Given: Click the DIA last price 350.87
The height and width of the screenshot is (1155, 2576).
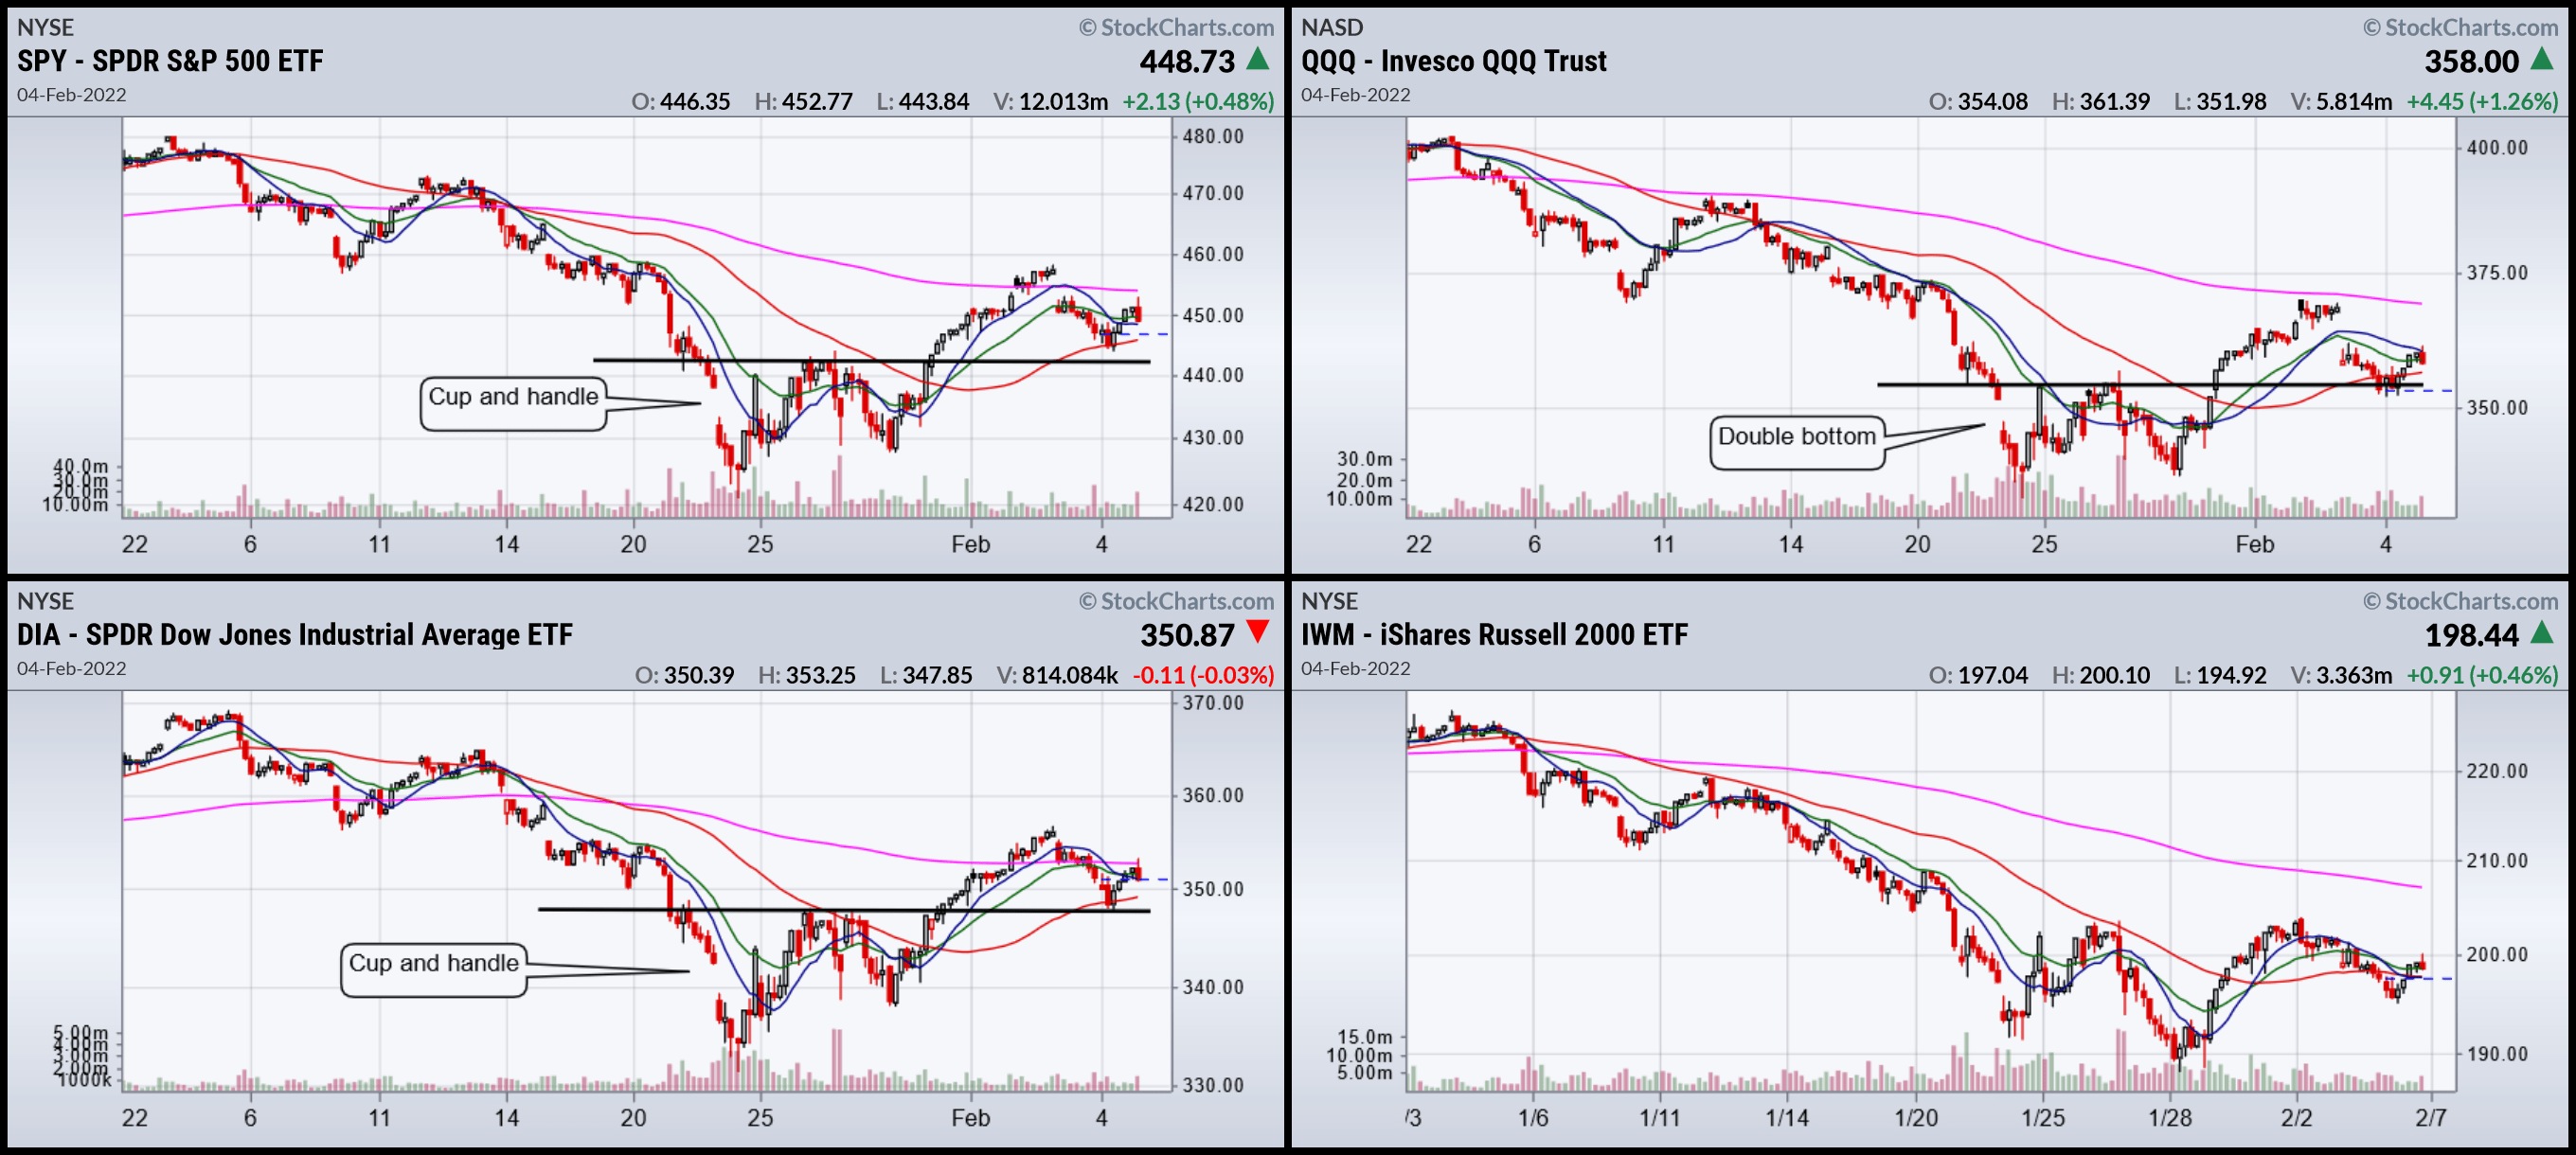Looking at the screenshot, I should [x=1187, y=636].
